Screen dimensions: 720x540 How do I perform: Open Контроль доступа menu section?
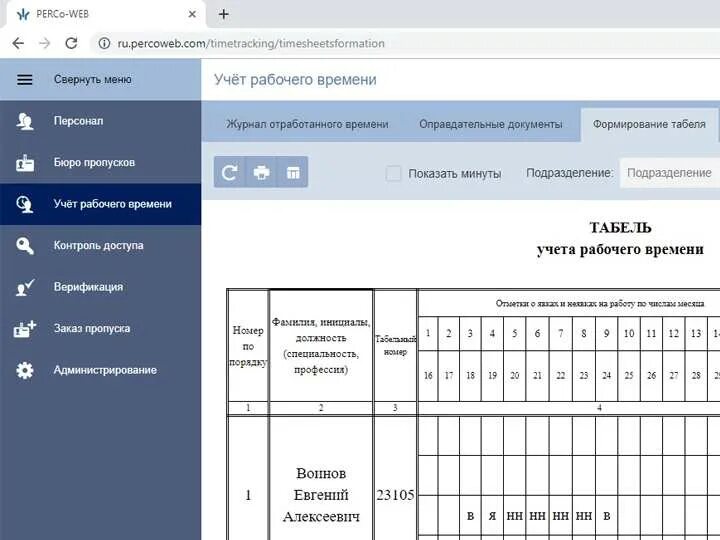coord(101,246)
